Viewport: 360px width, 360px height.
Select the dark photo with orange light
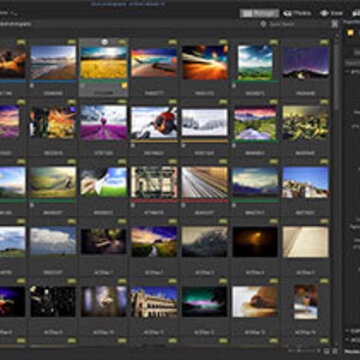tap(255, 242)
